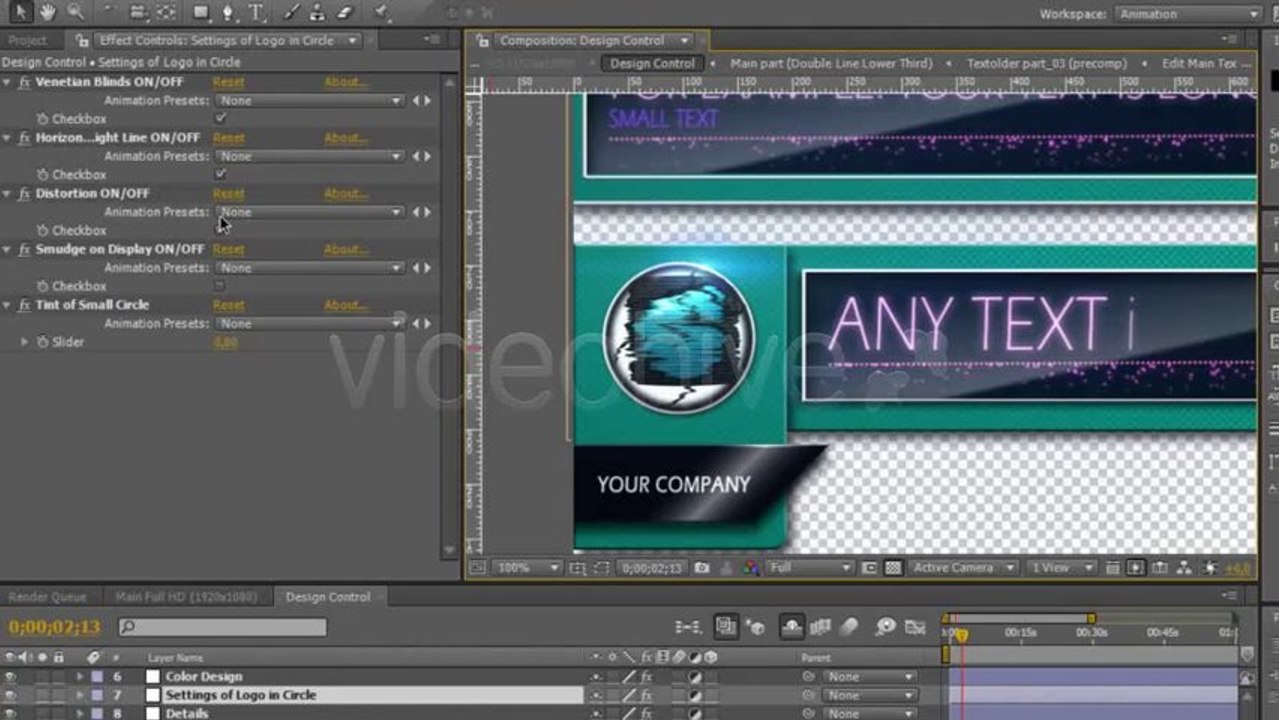Select the Horizontal Type tool
Image resolution: width=1279 pixels, height=720 pixels.
coord(257,12)
